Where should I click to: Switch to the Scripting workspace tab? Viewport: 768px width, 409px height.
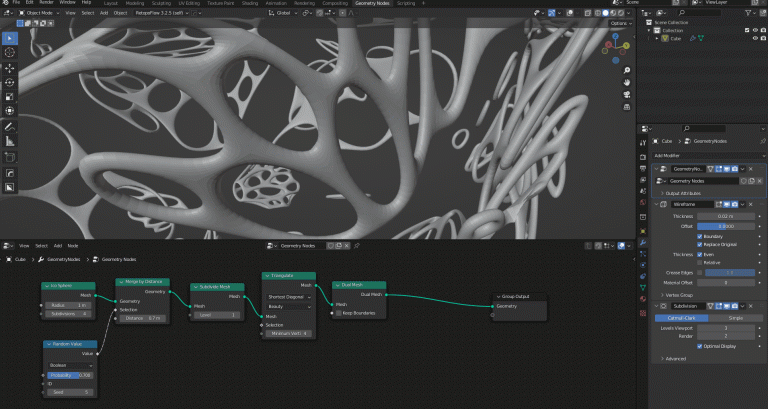tap(407, 3)
